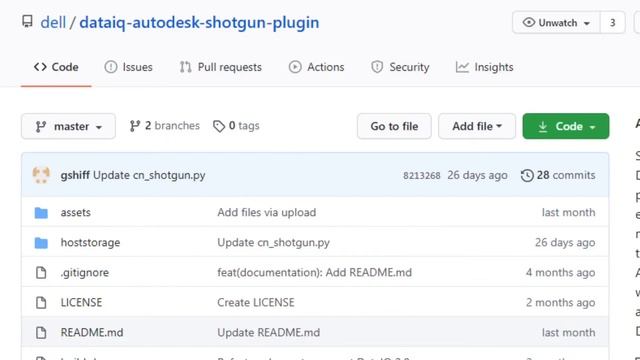Open the .gitignore file
640x360 pixels.
tap(84, 273)
